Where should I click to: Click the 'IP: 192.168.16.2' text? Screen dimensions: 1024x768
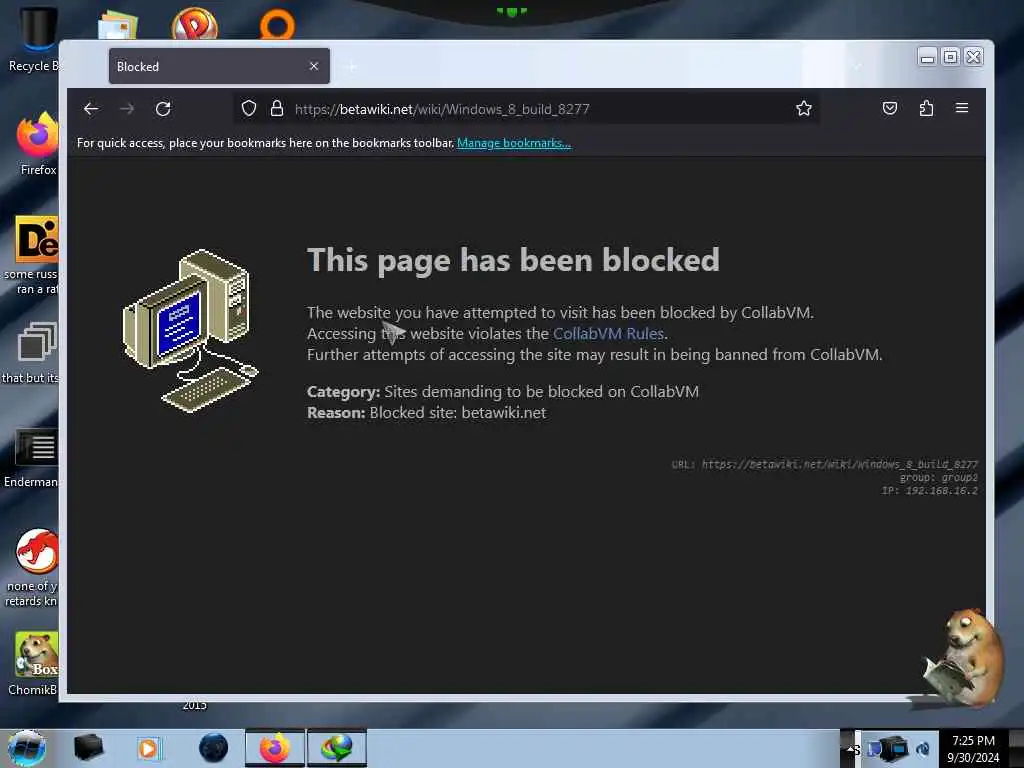click(x=929, y=490)
